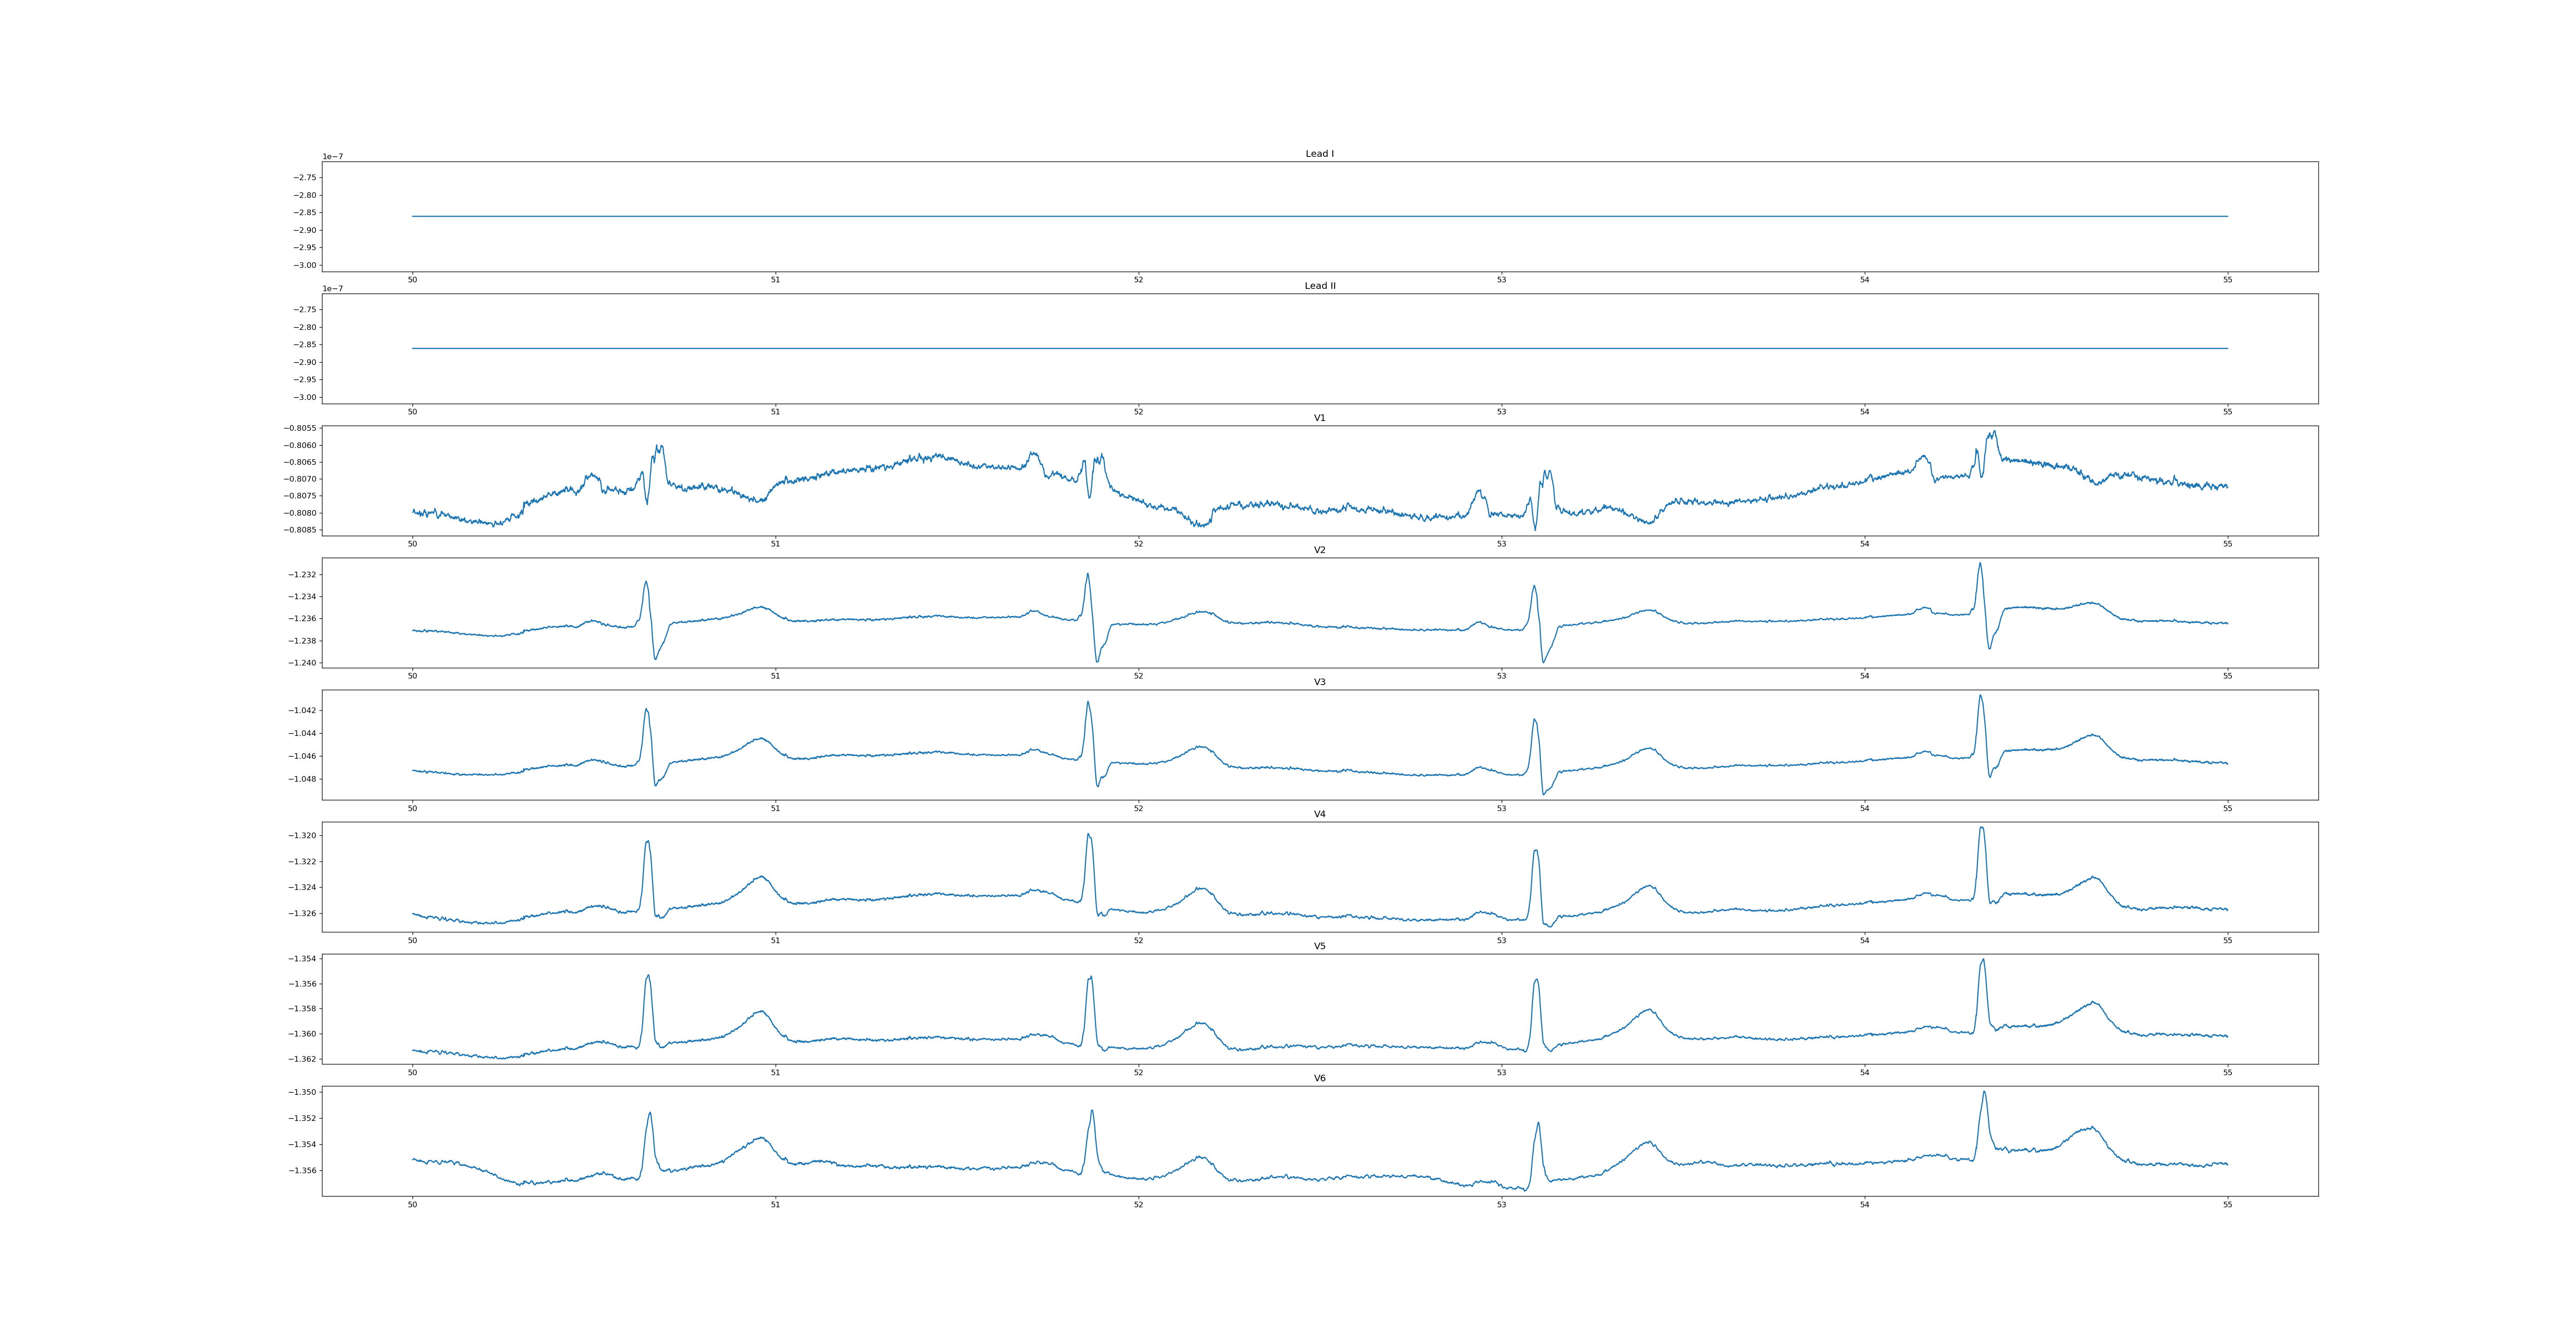Click the −1.350 y-axis label on V6
2576x1344 pixels.
click(302, 1093)
